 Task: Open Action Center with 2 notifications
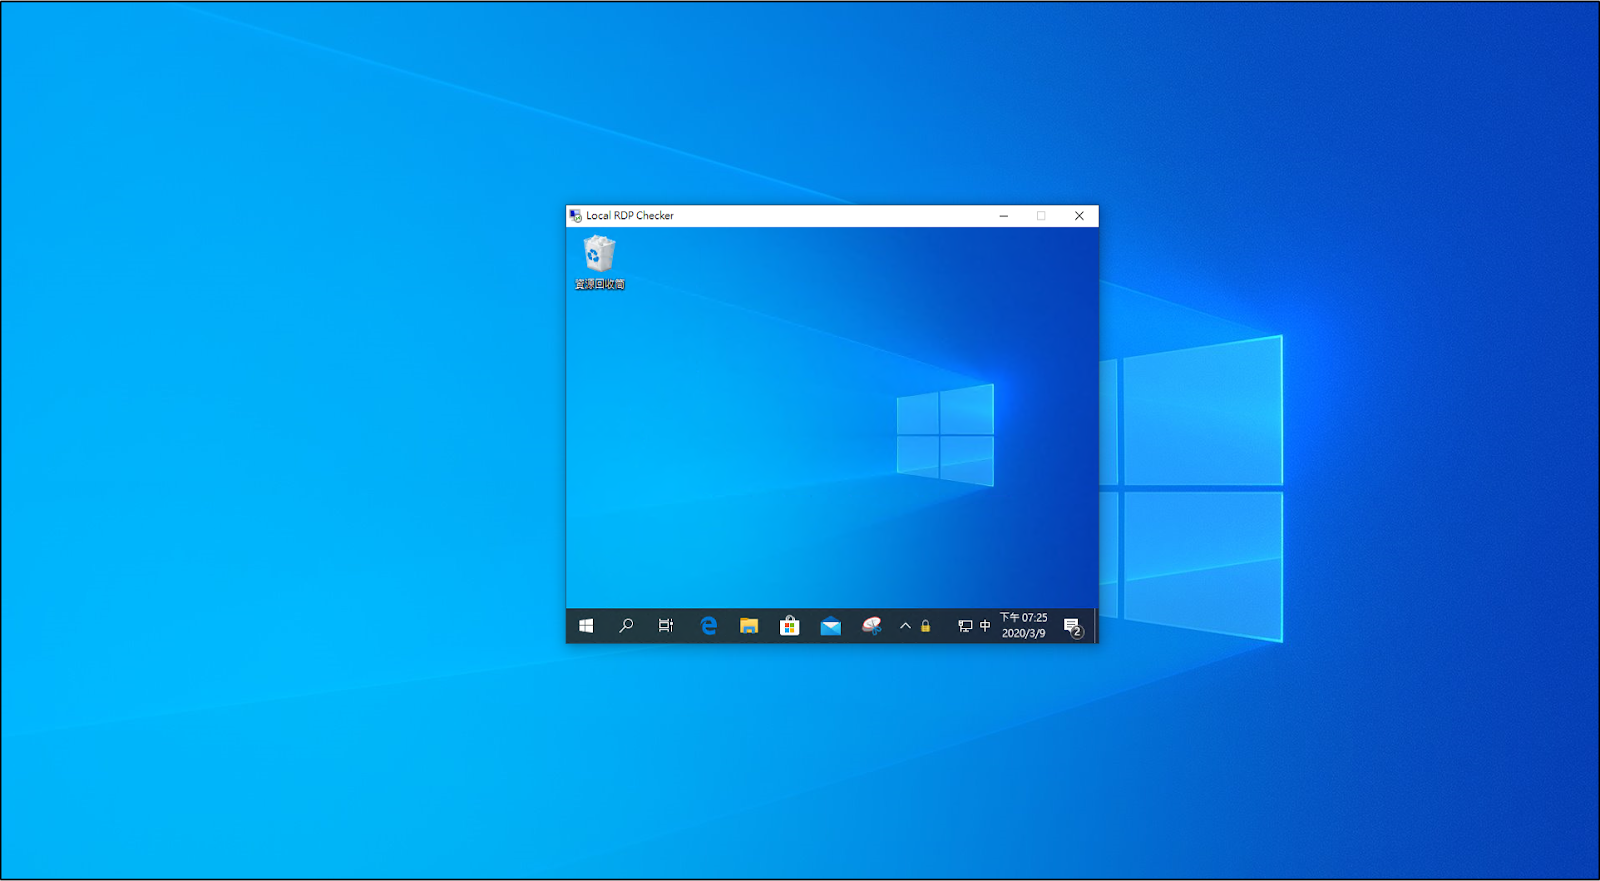point(1072,626)
